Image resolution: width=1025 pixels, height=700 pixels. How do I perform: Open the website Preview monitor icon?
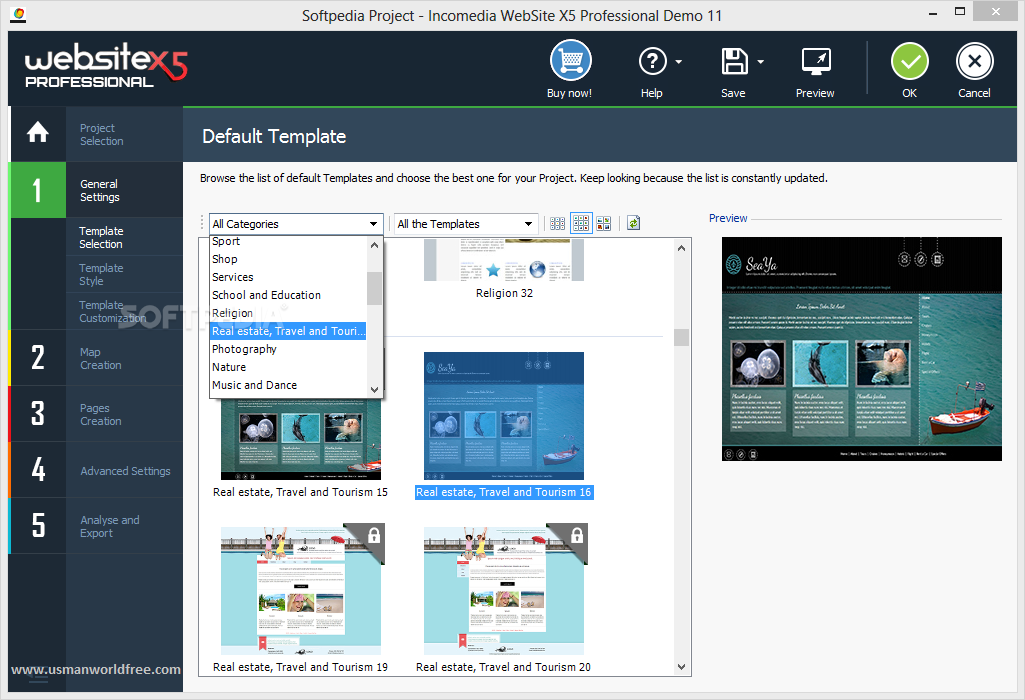click(816, 62)
